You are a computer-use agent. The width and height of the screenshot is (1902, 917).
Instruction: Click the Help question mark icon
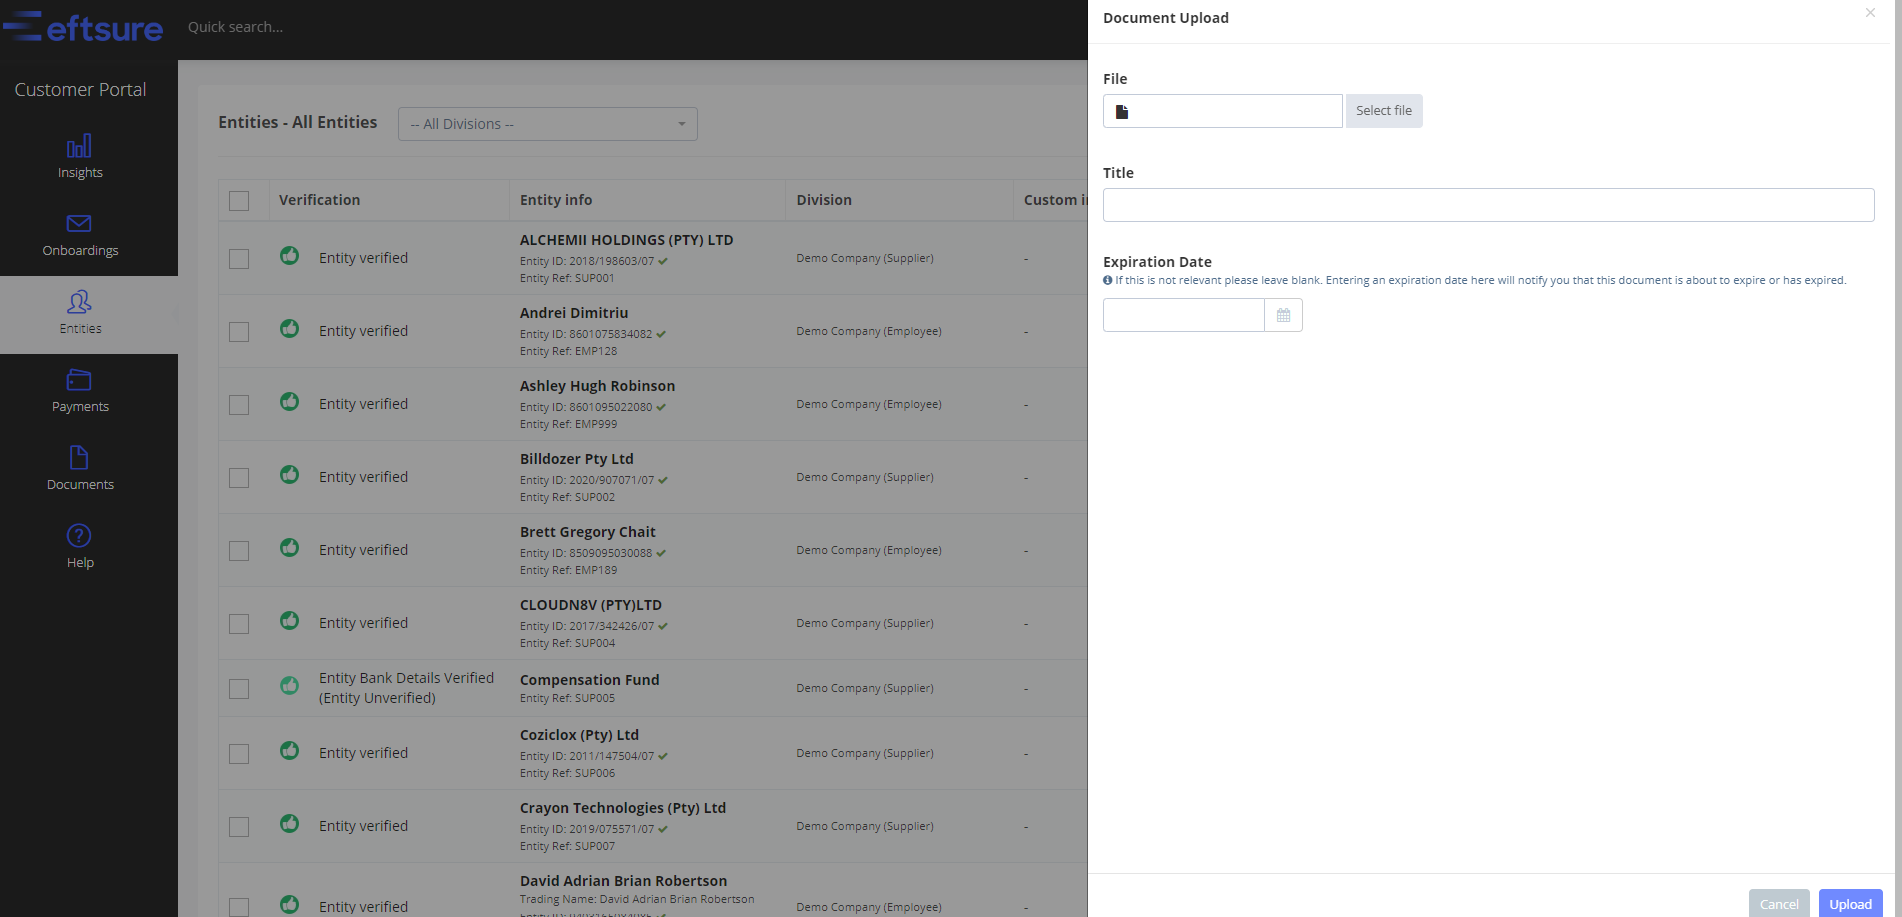[79, 536]
